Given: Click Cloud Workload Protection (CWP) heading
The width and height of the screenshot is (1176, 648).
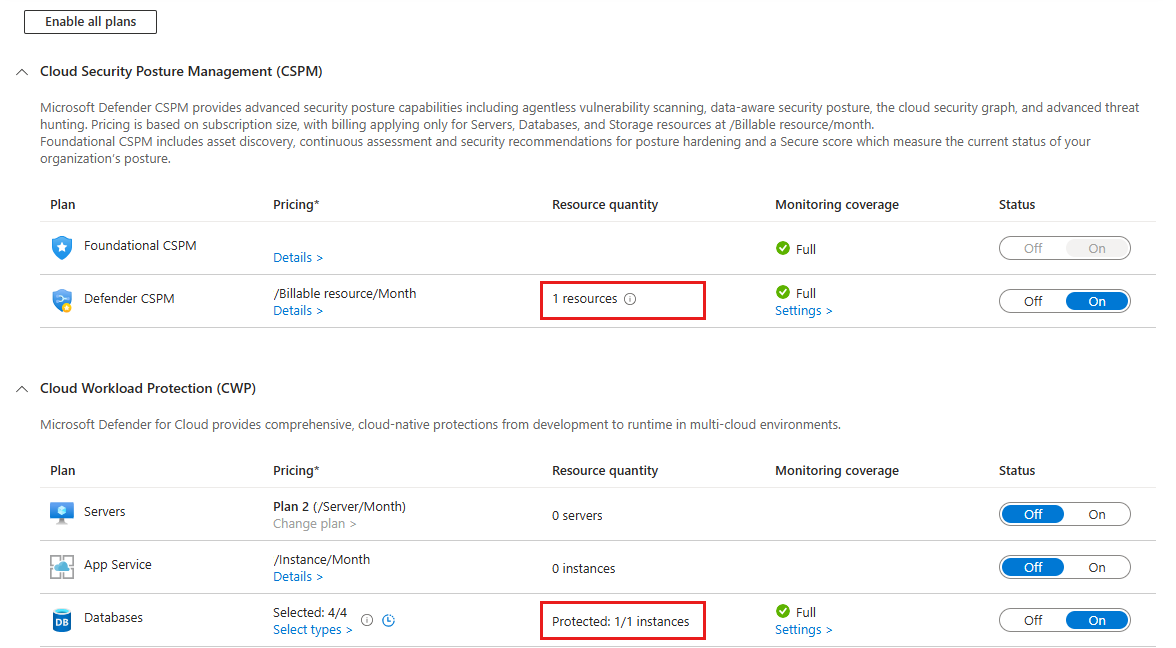Looking at the screenshot, I should point(148,388).
